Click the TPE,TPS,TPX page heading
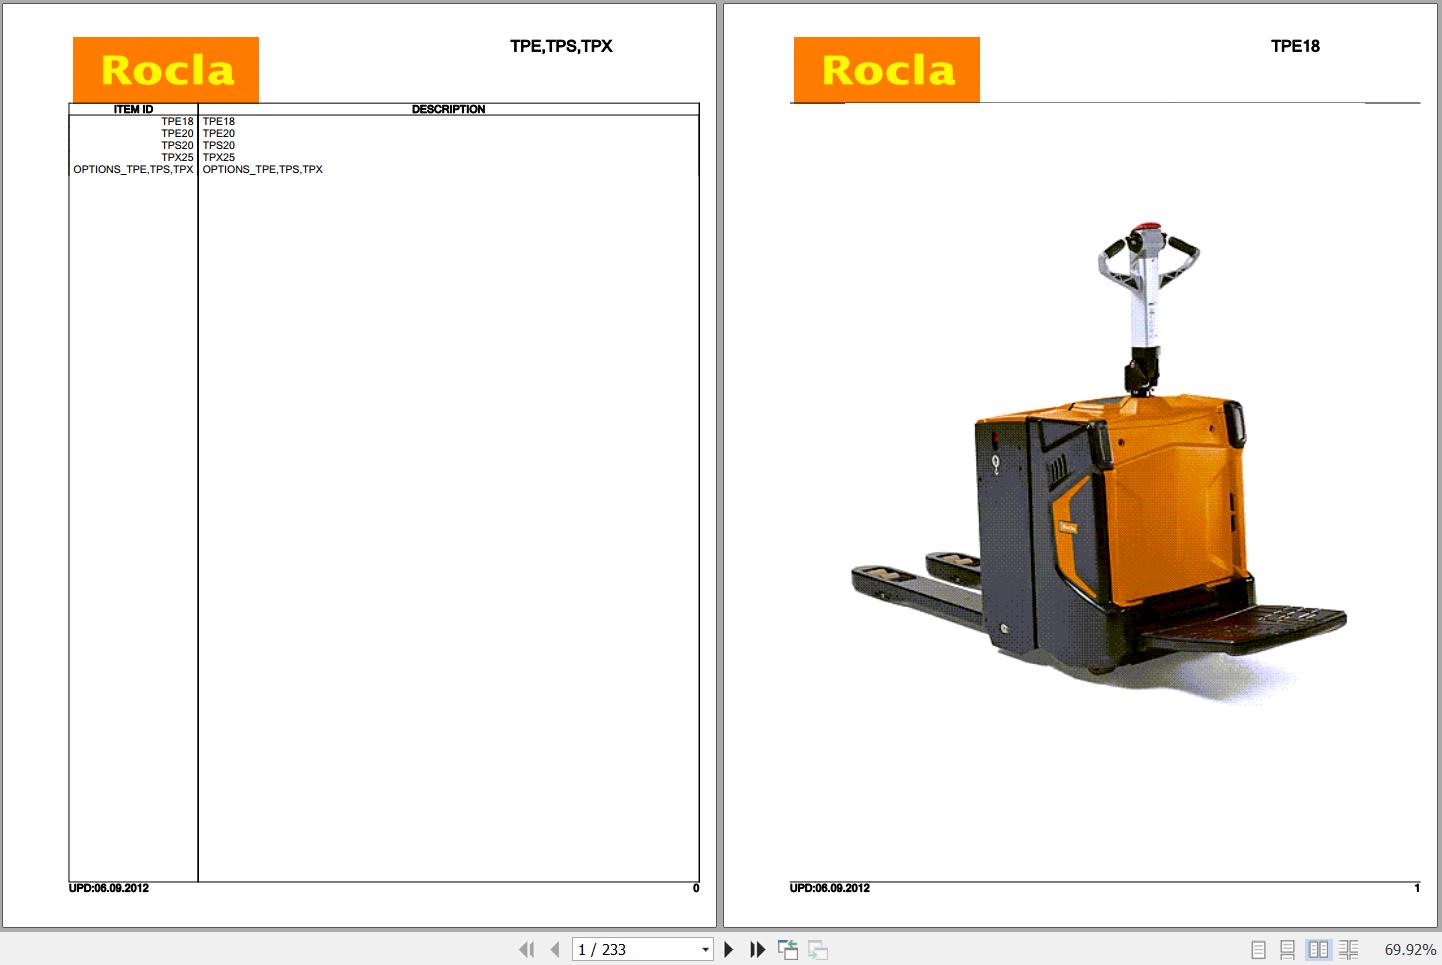This screenshot has width=1442, height=965. [x=561, y=46]
